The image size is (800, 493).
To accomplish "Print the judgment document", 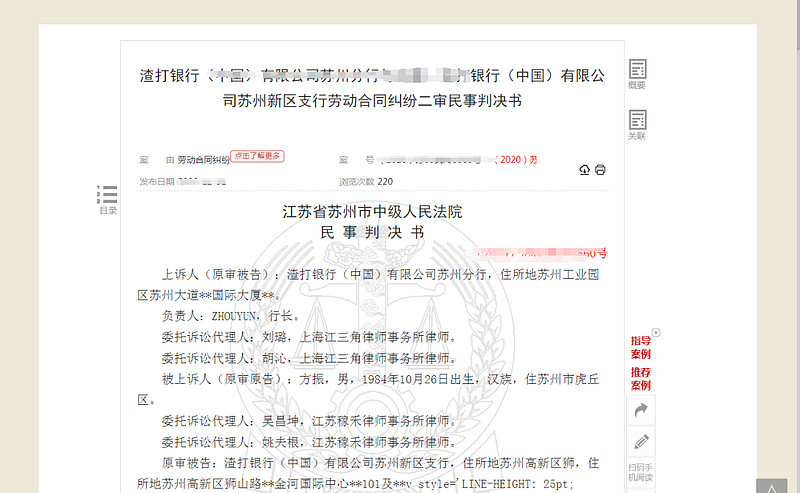I will [600, 169].
